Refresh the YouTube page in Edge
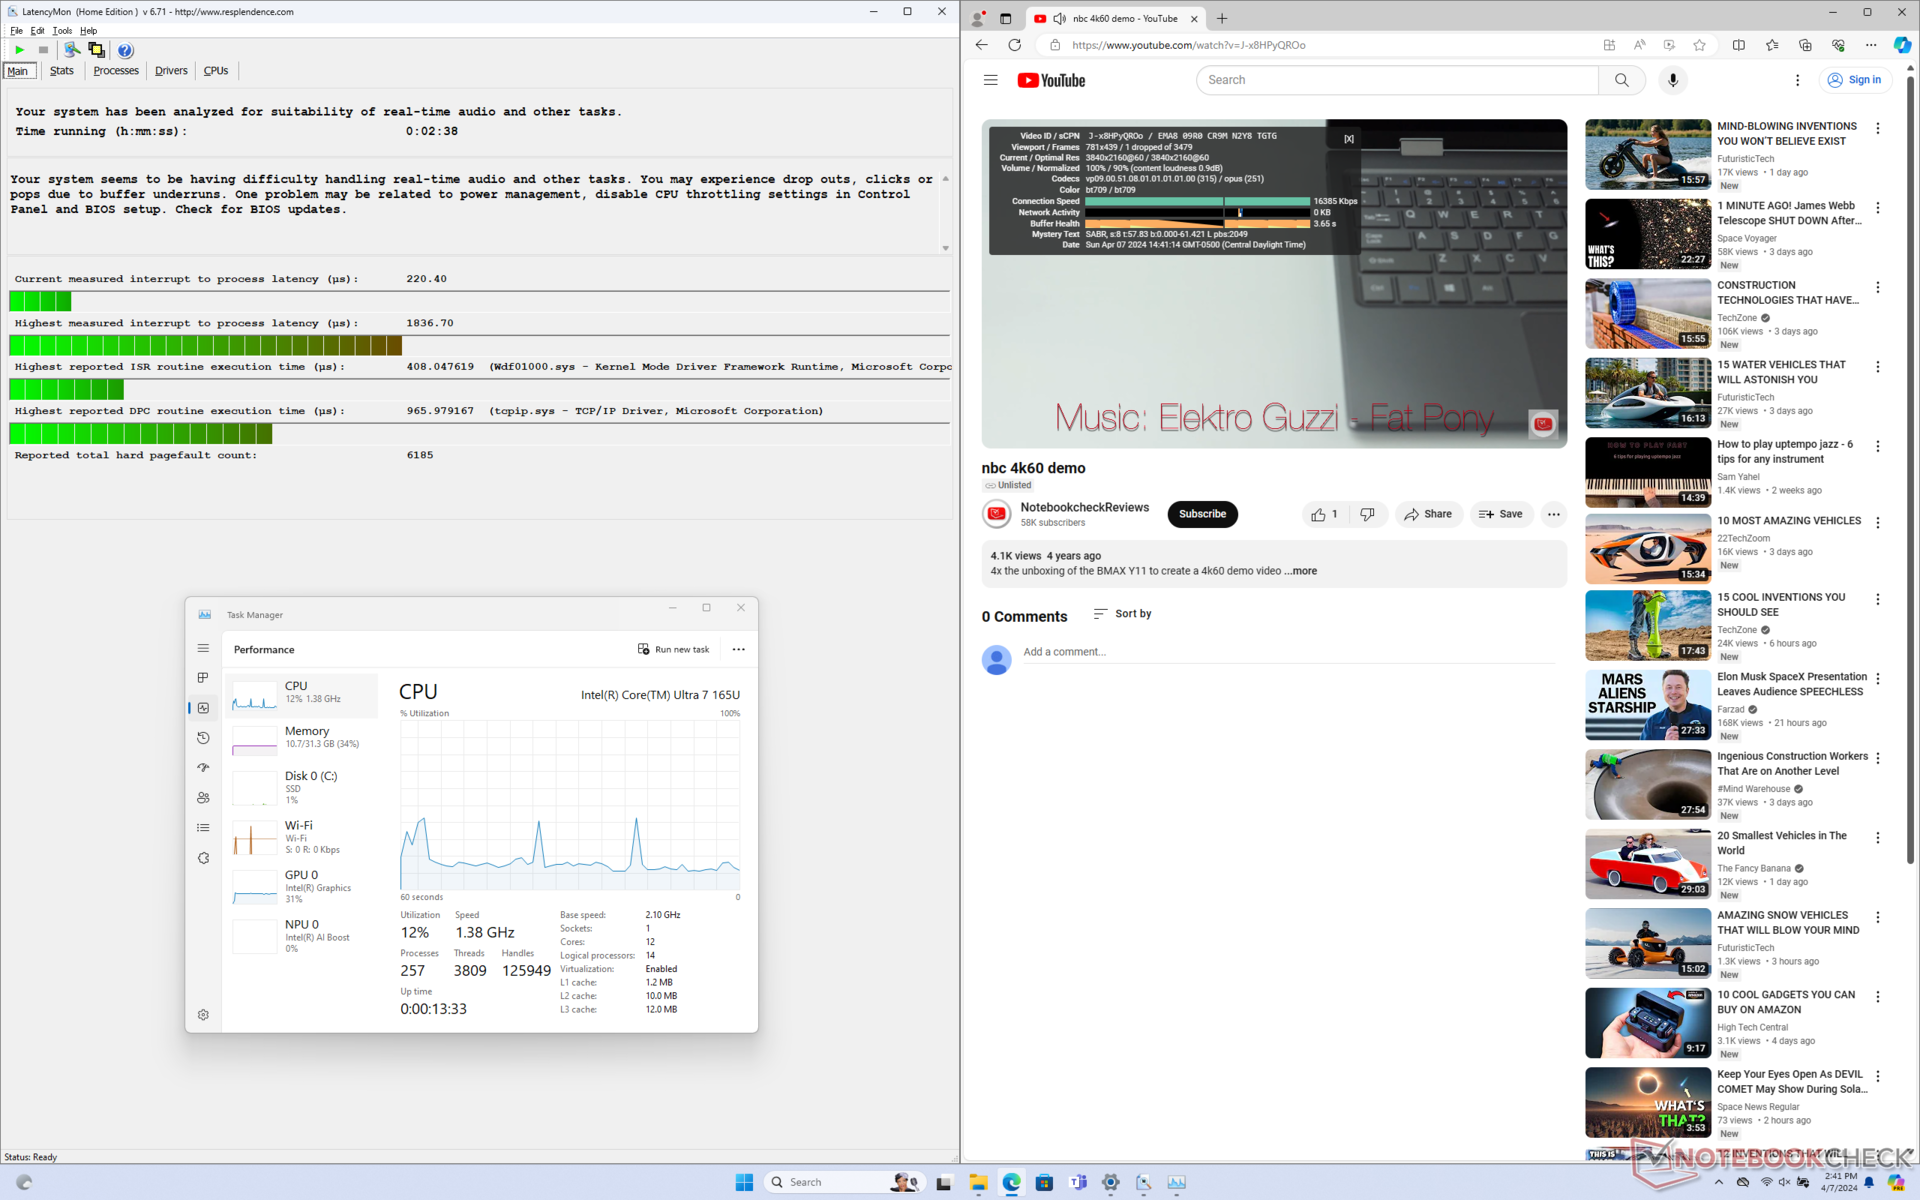Screen dimensions: 1920x1200 [1014, 45]
